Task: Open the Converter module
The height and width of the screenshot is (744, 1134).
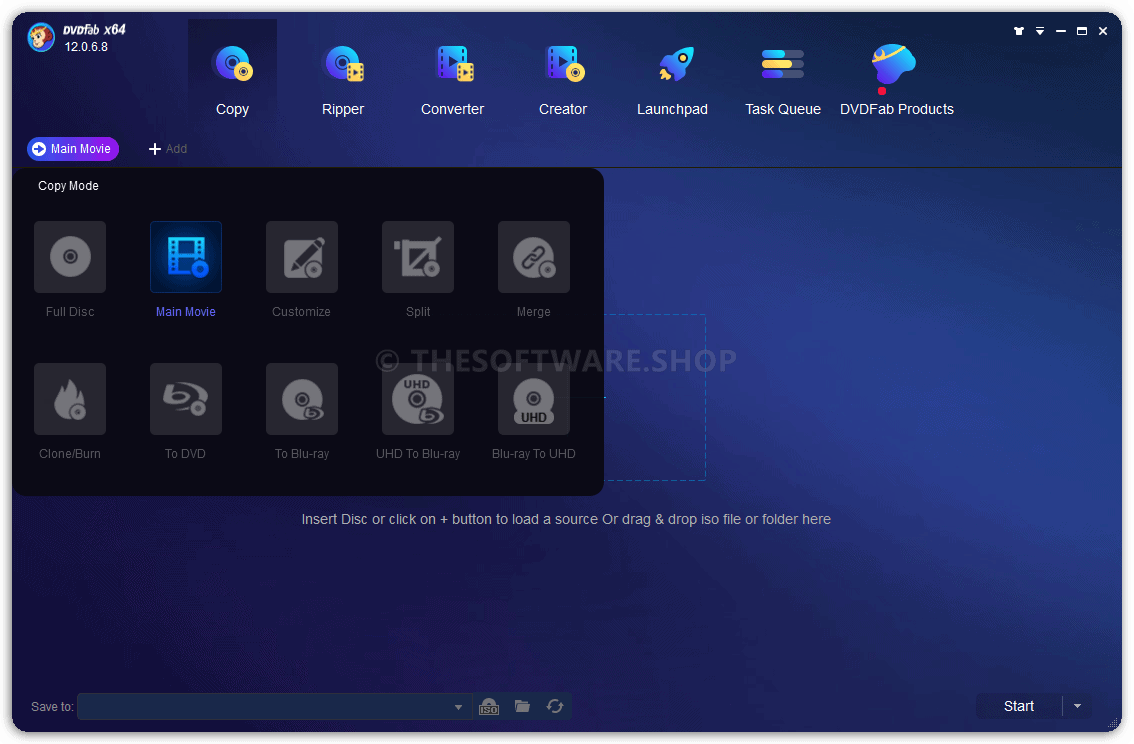Action: tap(453, 80)
